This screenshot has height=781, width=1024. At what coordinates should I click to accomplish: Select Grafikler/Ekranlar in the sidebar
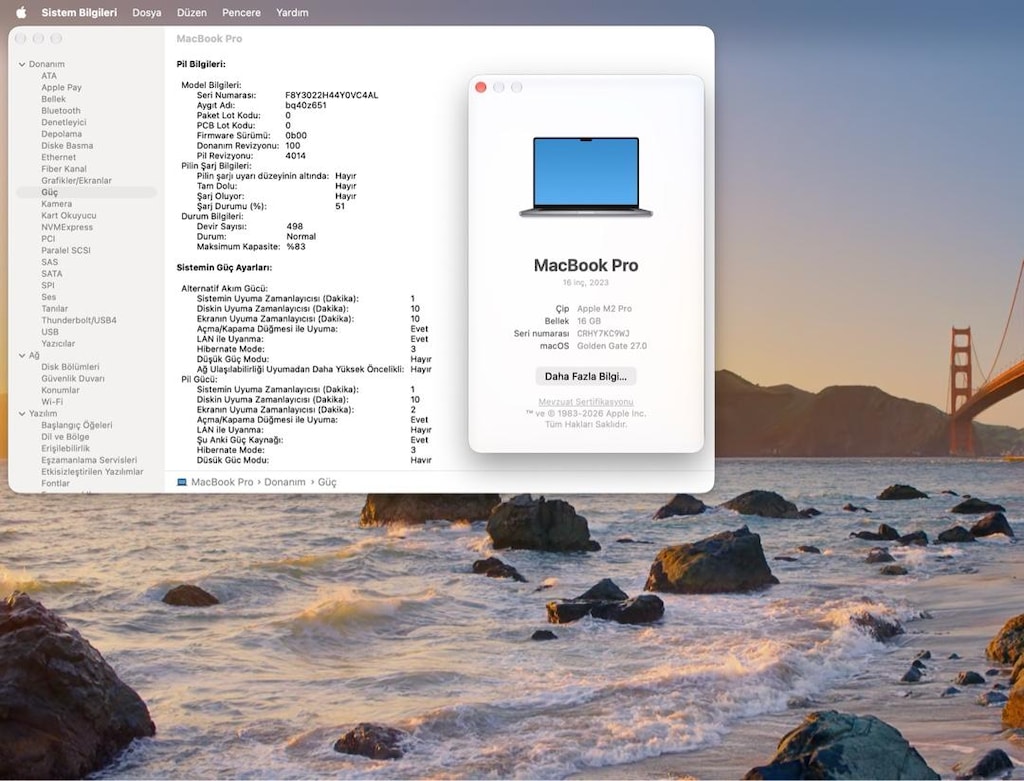pos(76,181)
